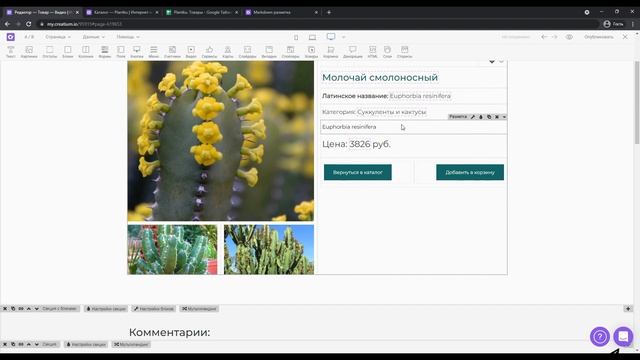Undo with the left arrow in editor header
The height and width of the screenshot is (360, 640).
pyautogui.click(x=544, y=37)
